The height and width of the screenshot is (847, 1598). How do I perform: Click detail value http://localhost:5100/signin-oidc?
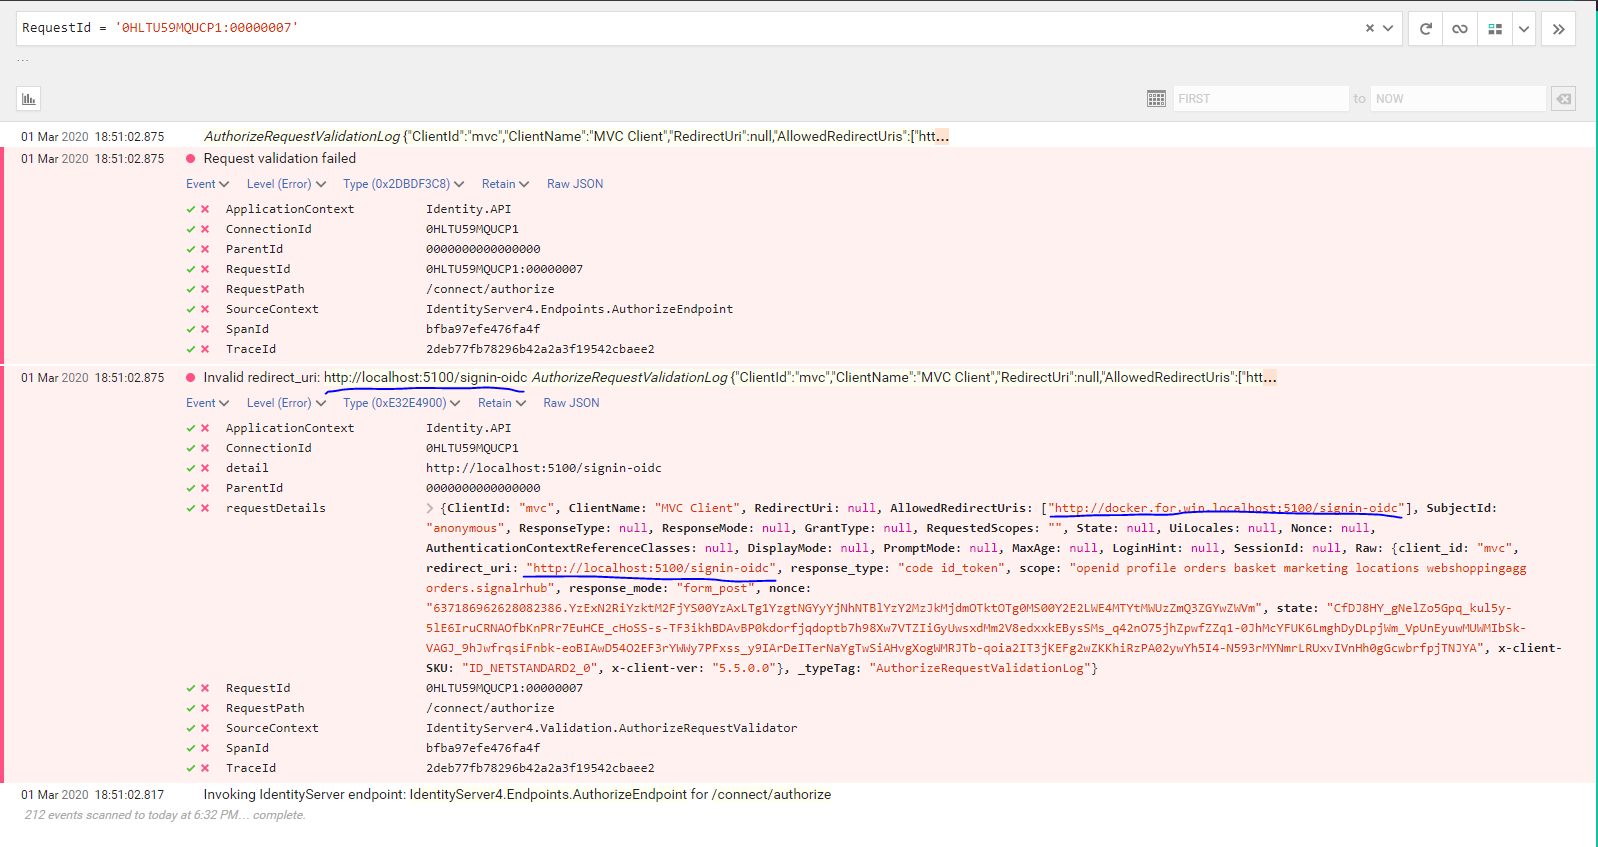(544, 468)
